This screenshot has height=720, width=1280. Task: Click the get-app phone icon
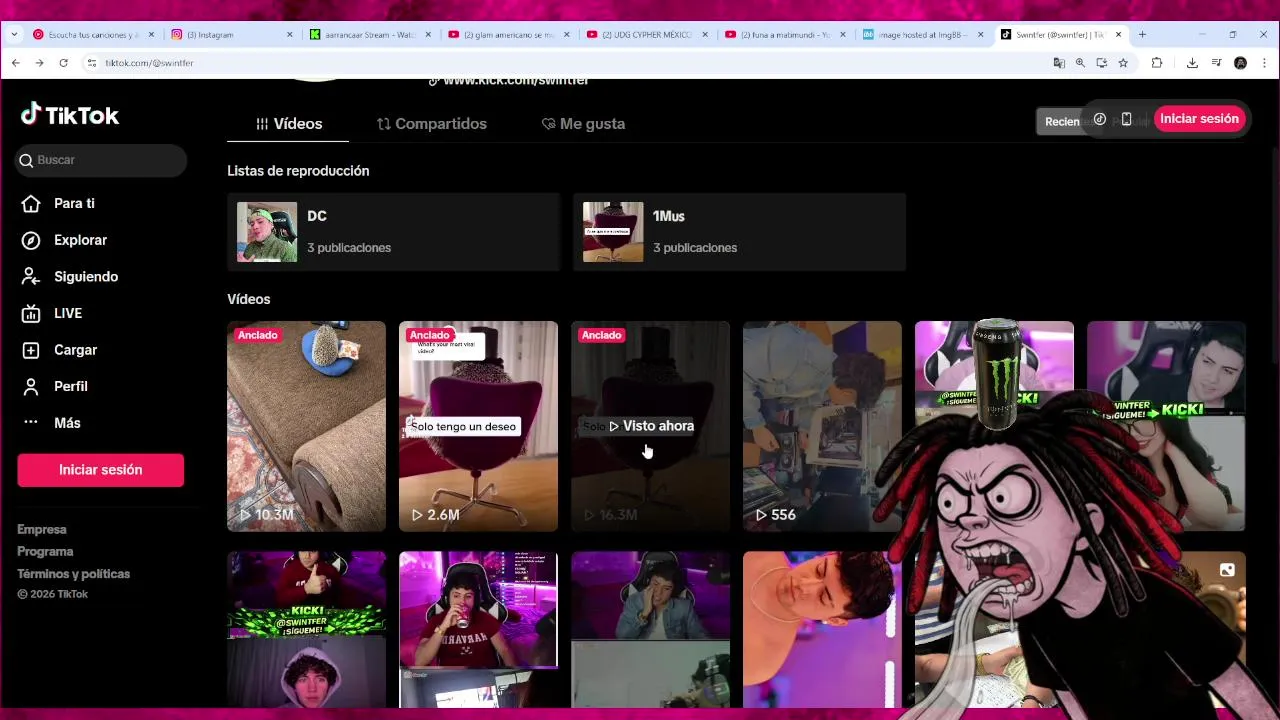pos(1126,119)
